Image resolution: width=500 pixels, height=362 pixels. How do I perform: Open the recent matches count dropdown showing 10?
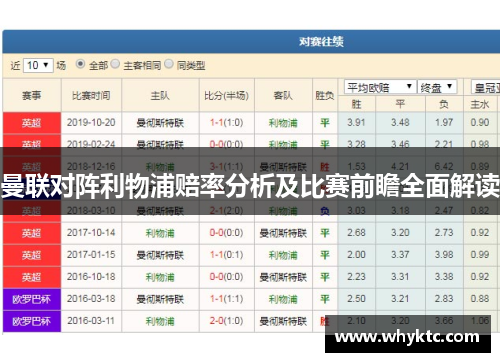(38, 65)
